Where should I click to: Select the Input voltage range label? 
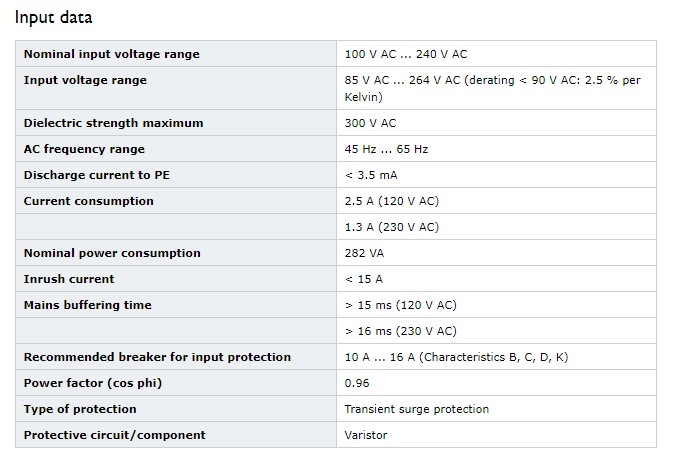click(x=85, y=80)
